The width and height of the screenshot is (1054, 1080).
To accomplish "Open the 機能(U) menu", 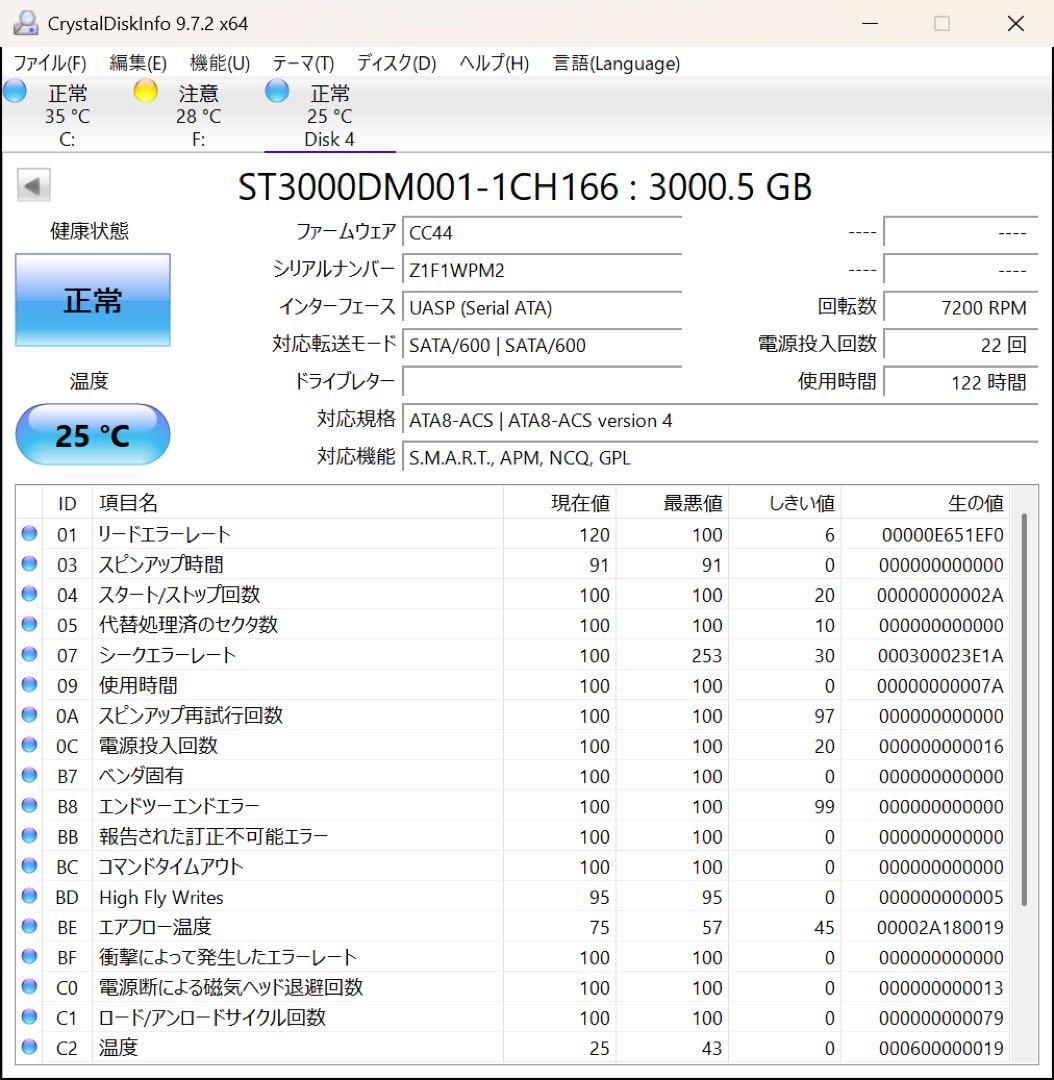I will coord(220,63).
